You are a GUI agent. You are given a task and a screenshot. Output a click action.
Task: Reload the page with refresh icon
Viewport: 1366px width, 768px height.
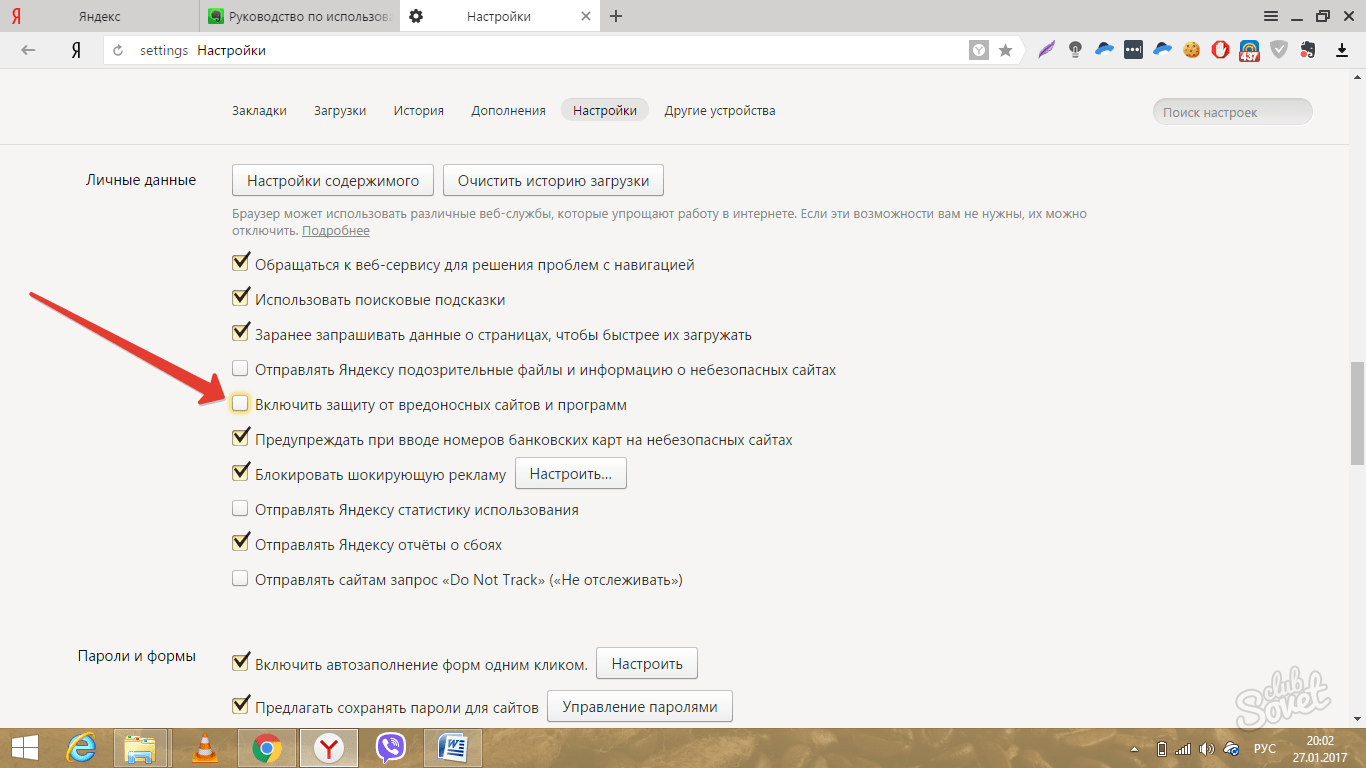click(119, 50)
